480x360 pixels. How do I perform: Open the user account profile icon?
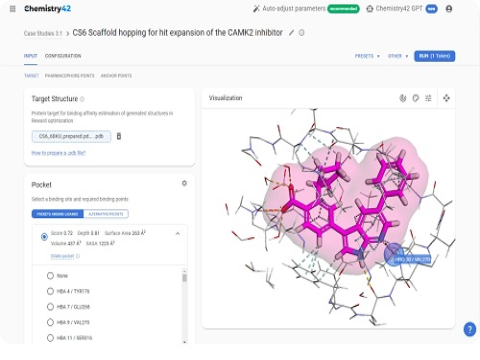point(449,9)
